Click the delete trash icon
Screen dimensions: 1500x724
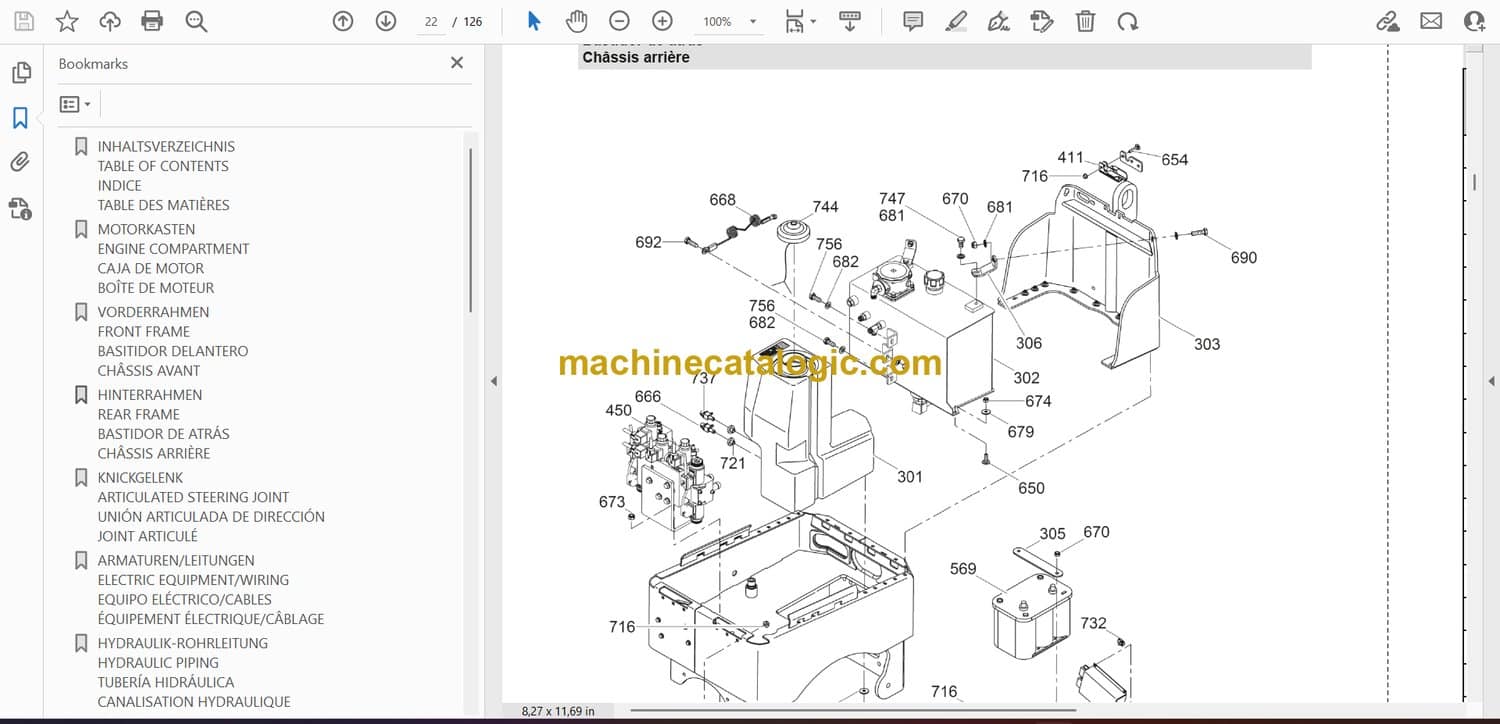tap(1085, 21)
